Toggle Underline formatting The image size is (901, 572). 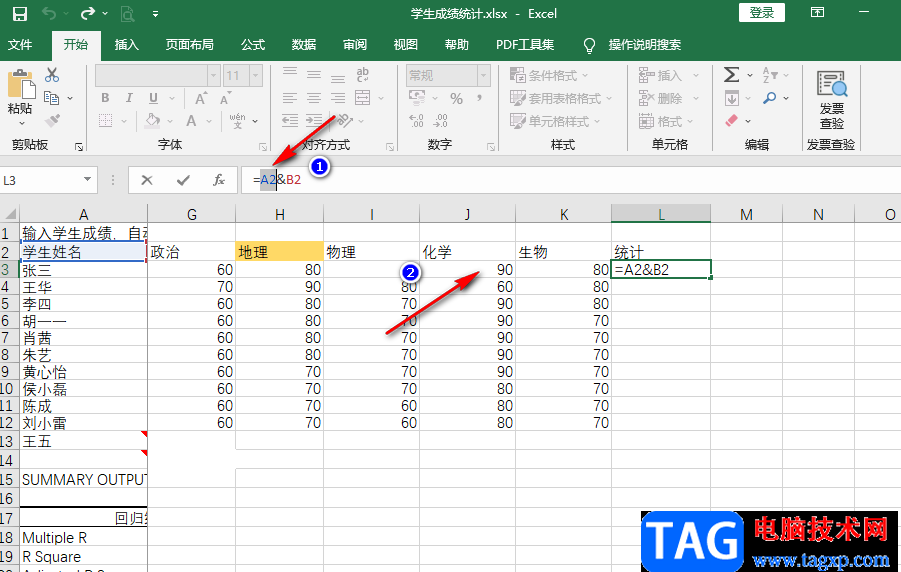(x=153, y=98)
